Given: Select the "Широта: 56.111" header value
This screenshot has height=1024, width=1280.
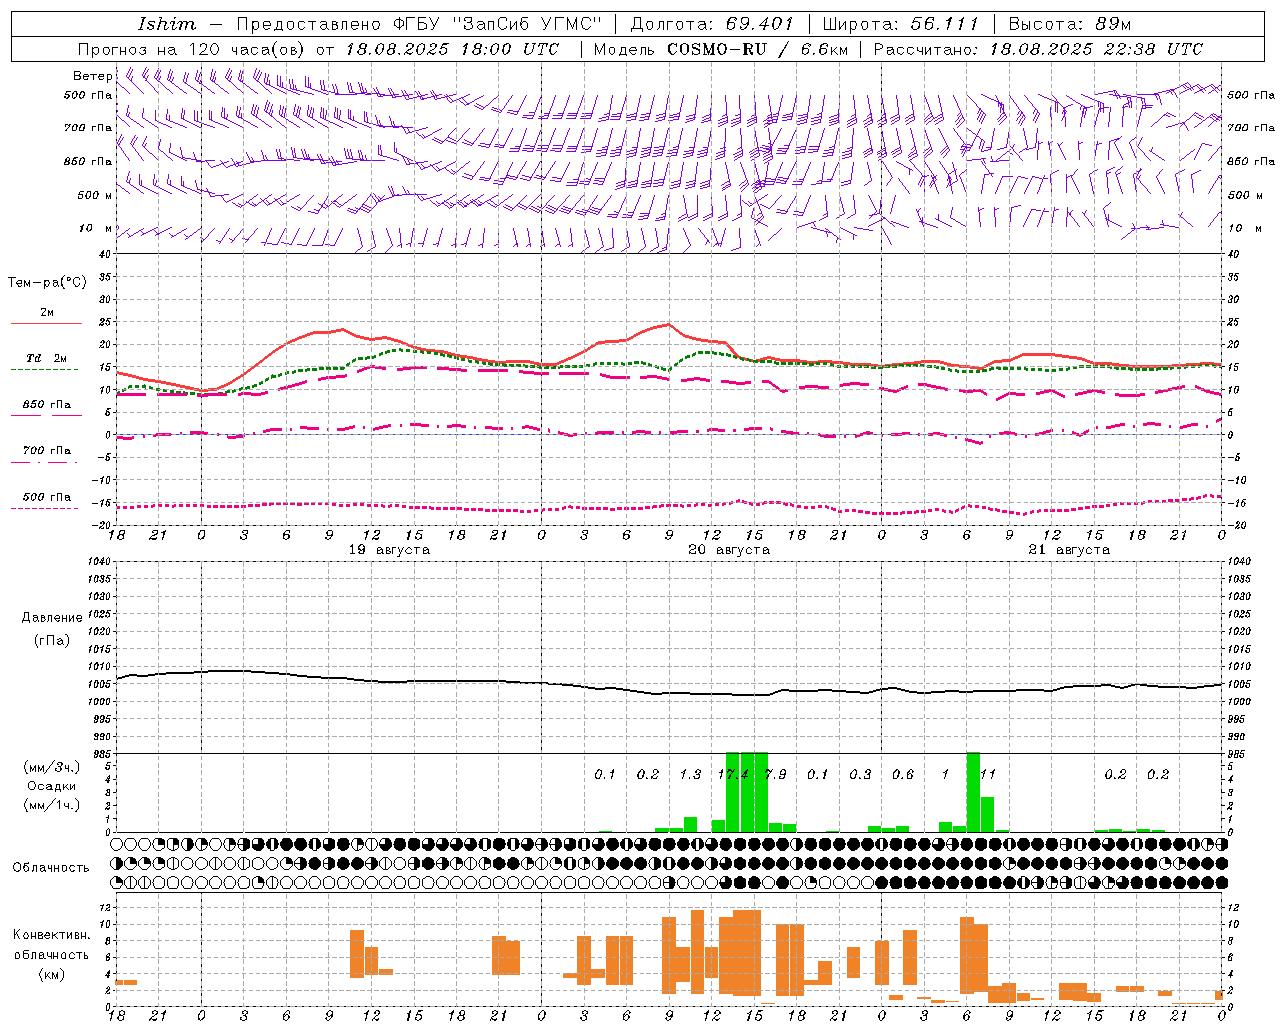Looking at the screenshot, I should click(900, 24).
